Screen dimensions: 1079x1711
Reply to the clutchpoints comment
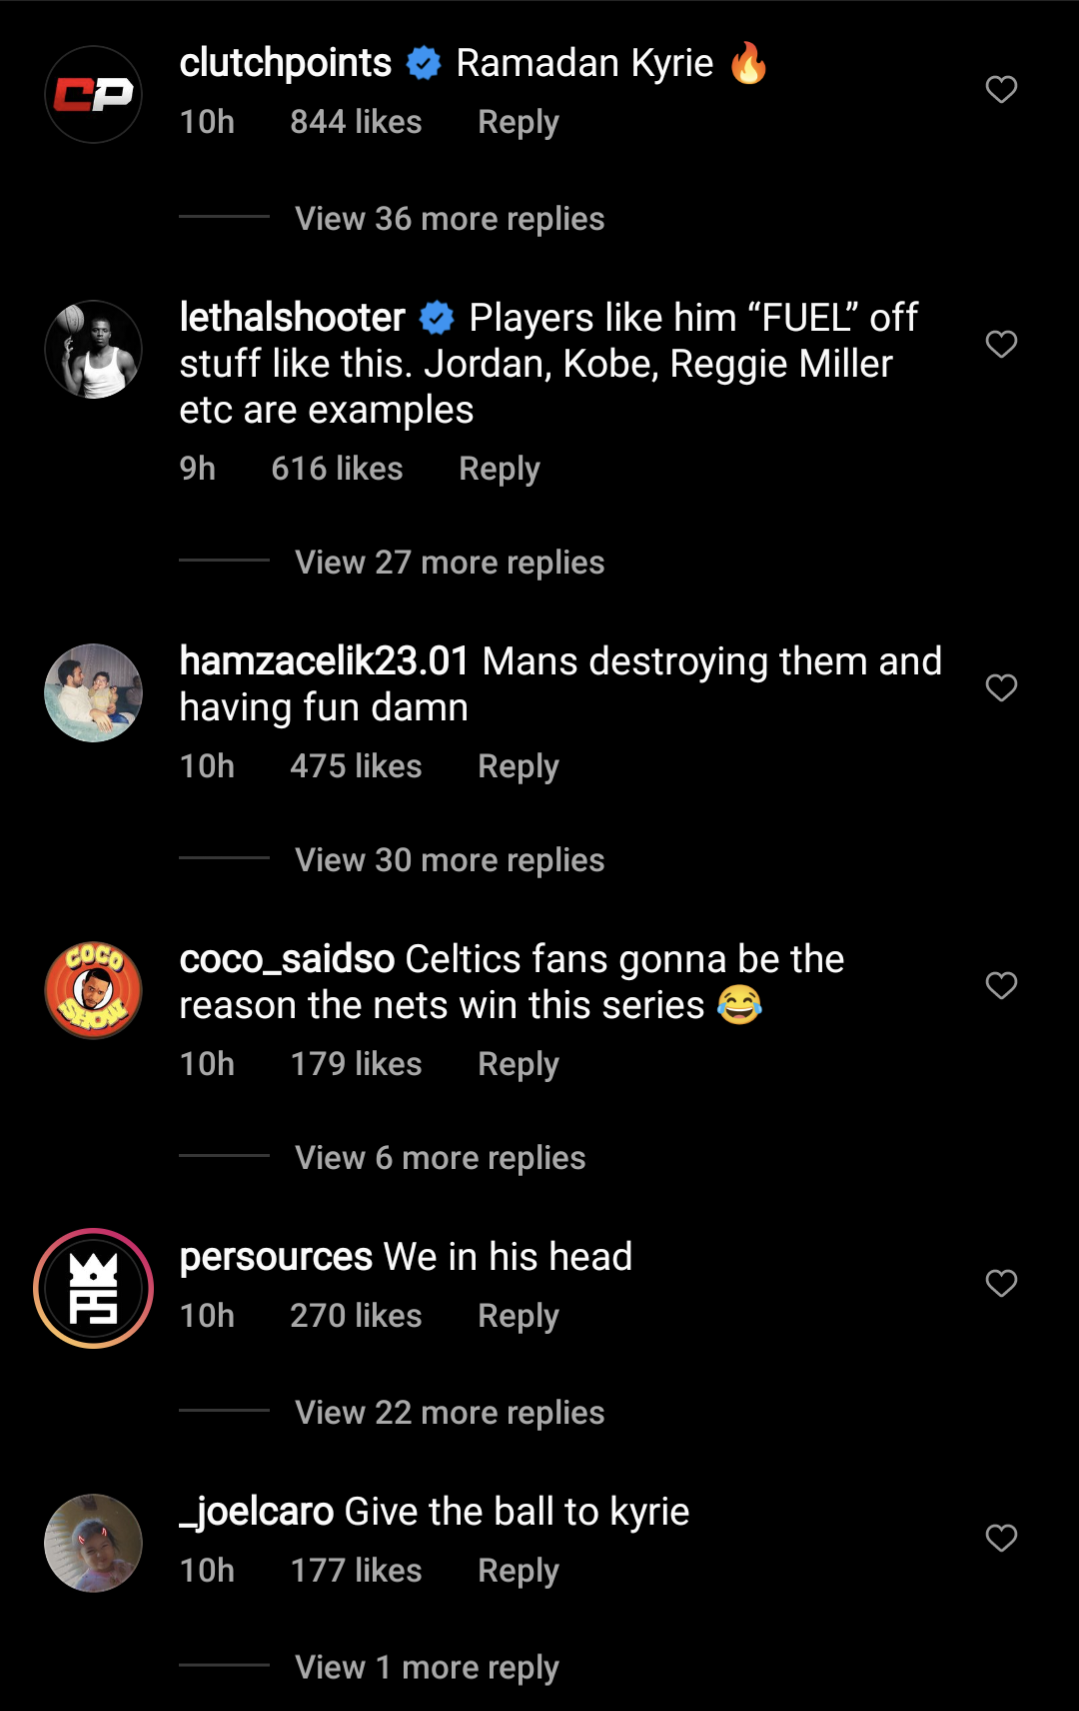click(x=518, y=122)
